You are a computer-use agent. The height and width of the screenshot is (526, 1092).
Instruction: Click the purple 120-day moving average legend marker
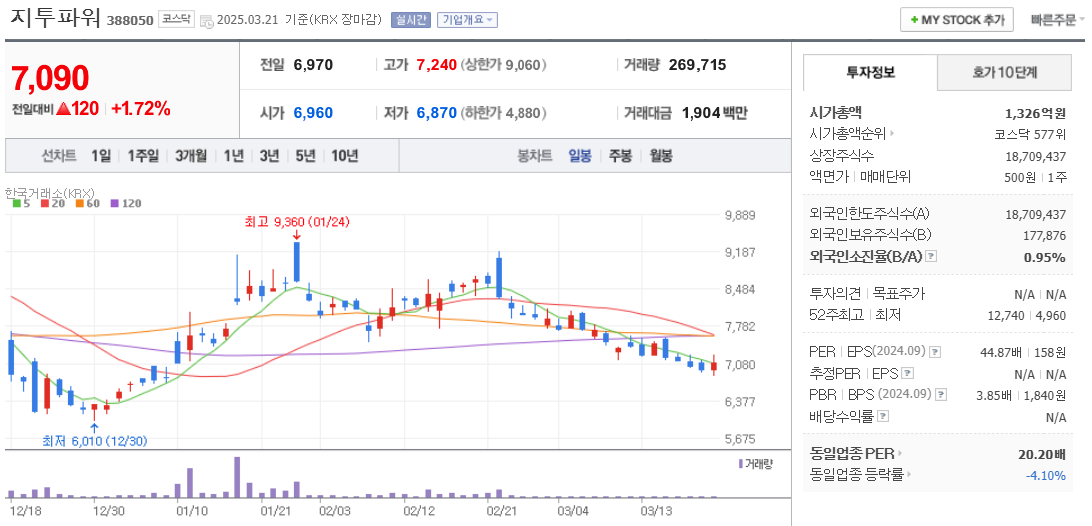tap(114, 203)
